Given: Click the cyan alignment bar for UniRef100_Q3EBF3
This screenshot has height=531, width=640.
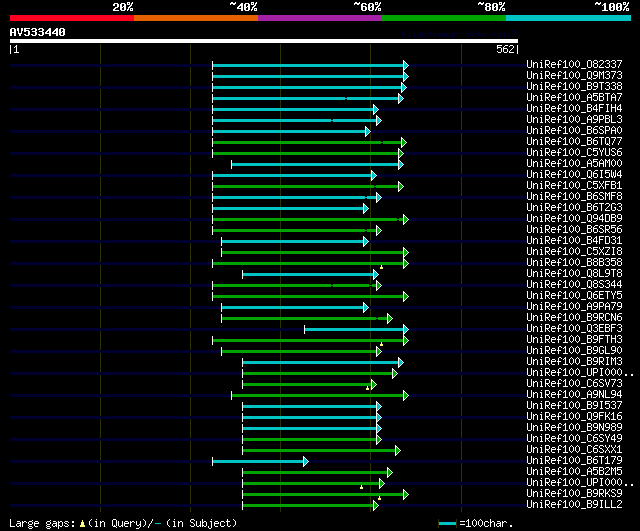Looking at the screenshot, I should [x=354, y=329].
